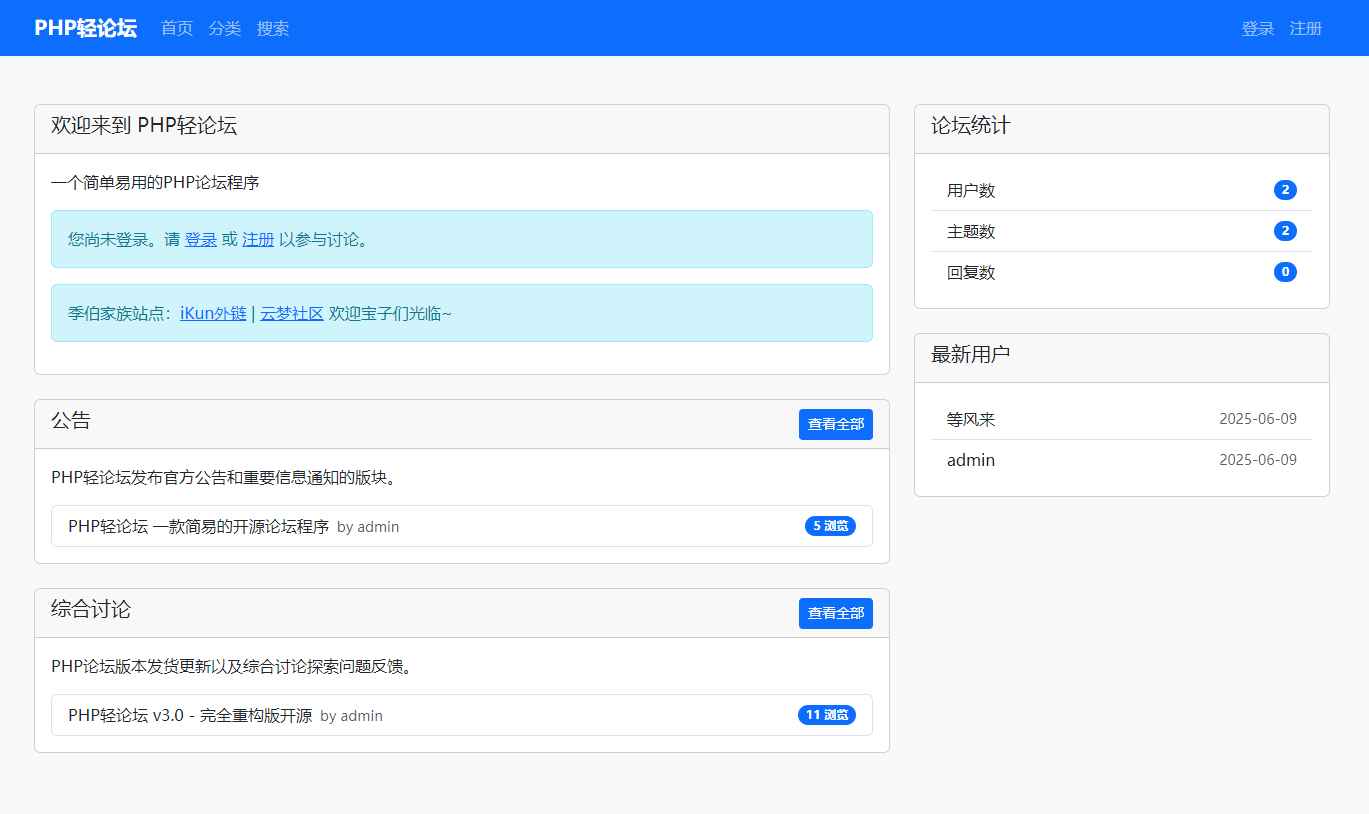Open the 搜索 page from the top navigation

[x=273, y=29]
